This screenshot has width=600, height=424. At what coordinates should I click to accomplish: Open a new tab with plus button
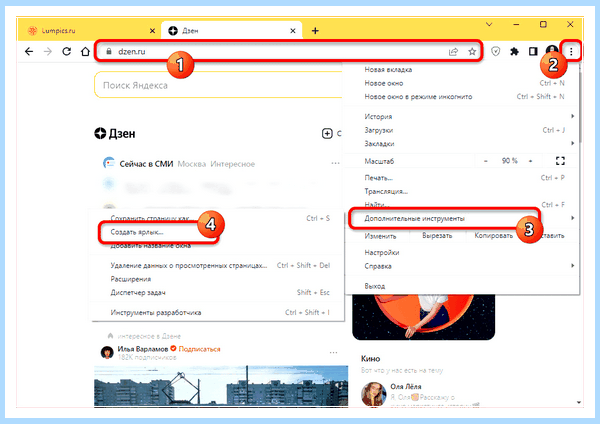pos(315,31)
